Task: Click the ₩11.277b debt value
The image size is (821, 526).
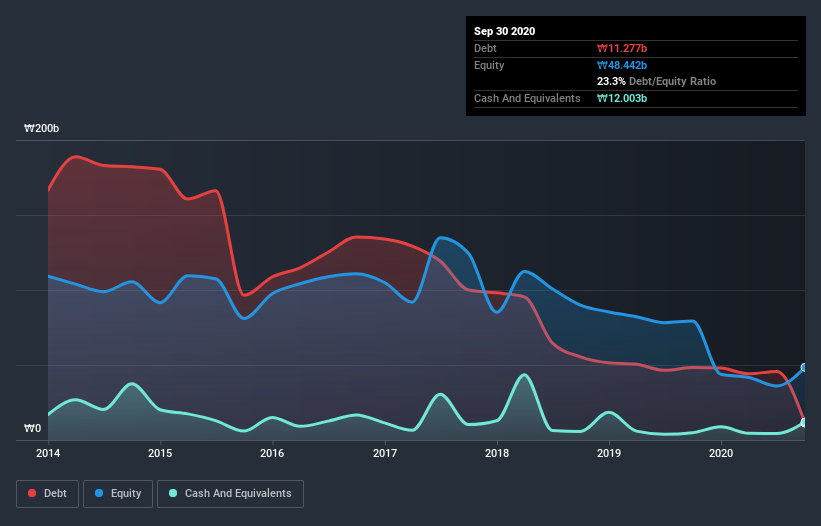Action: (x=622, y=49)
